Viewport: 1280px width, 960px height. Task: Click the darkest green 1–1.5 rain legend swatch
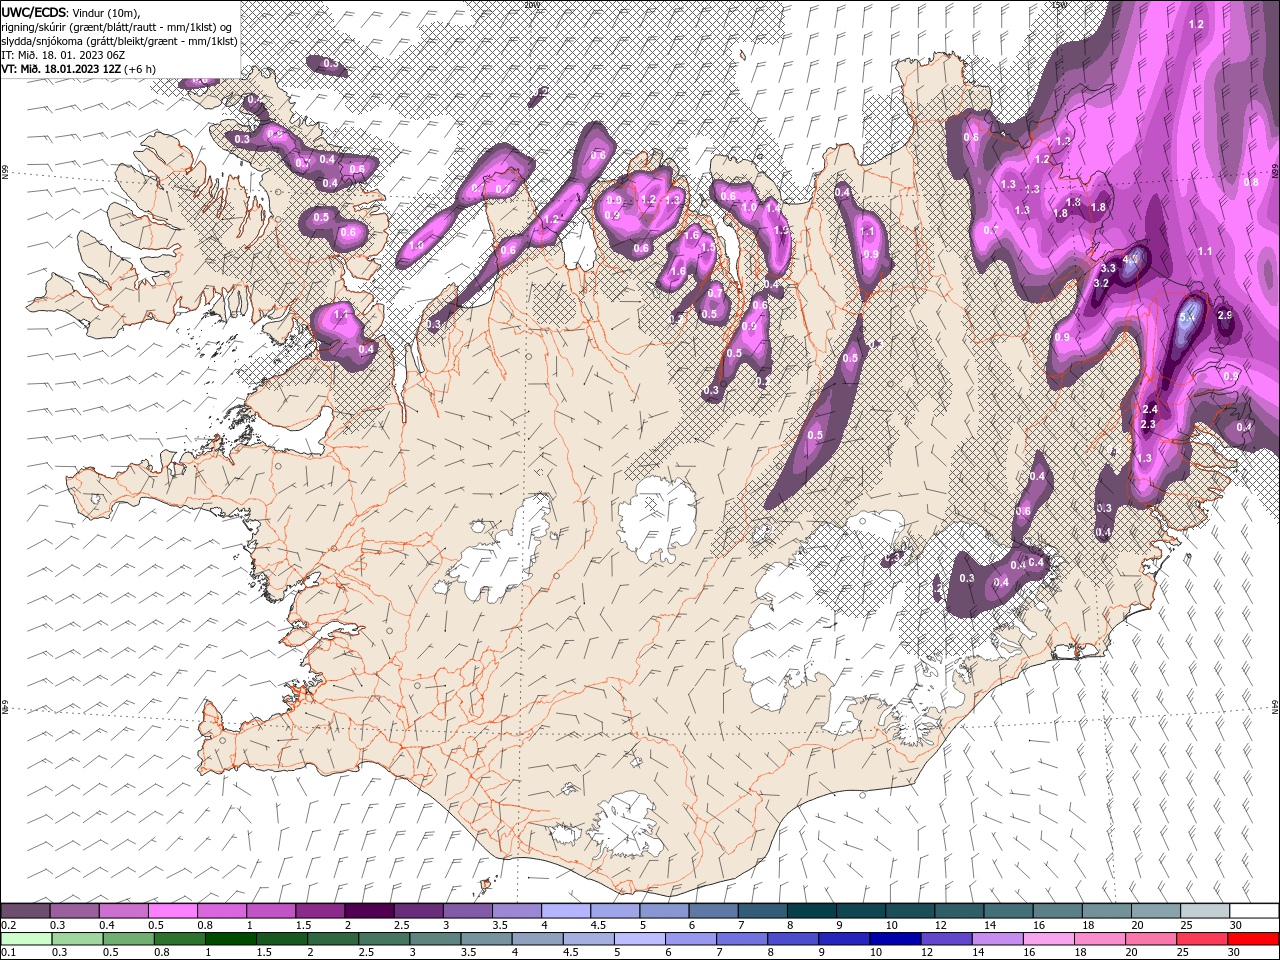pyautogui.click(x=230, y=939)
